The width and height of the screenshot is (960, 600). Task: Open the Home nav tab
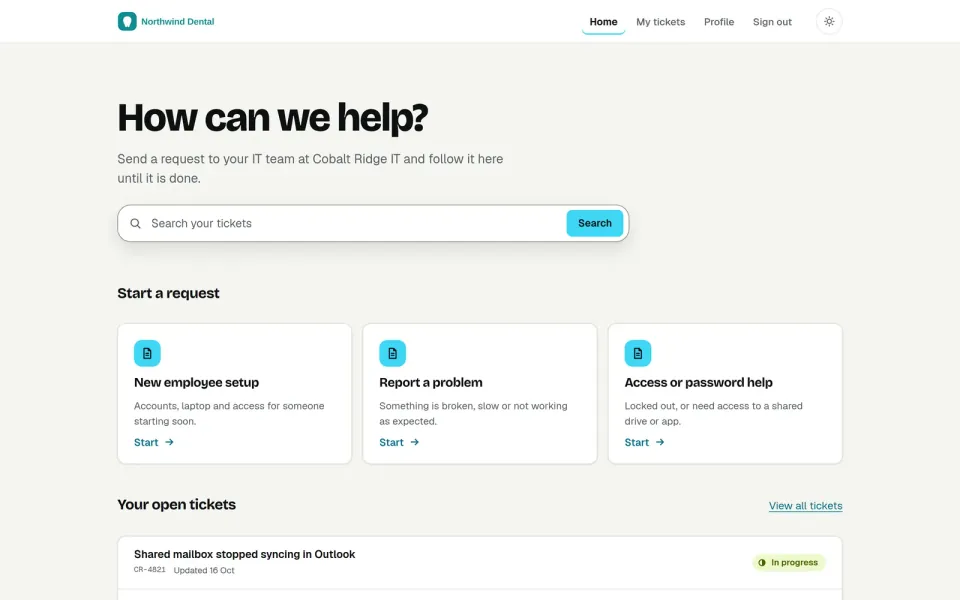point(603,22)
